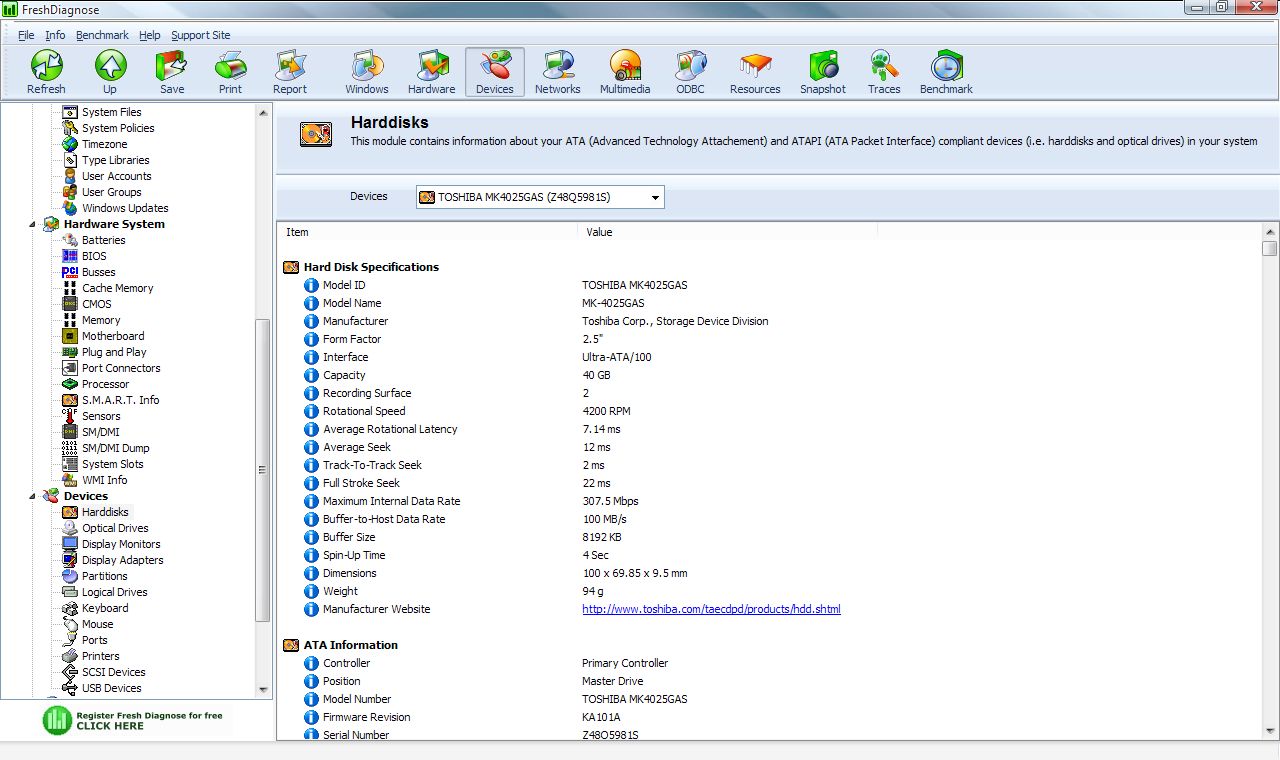This screenshot has height=760, width=1280.
Task: Open the Toshiba manufacturer website link
Action: 711,609
